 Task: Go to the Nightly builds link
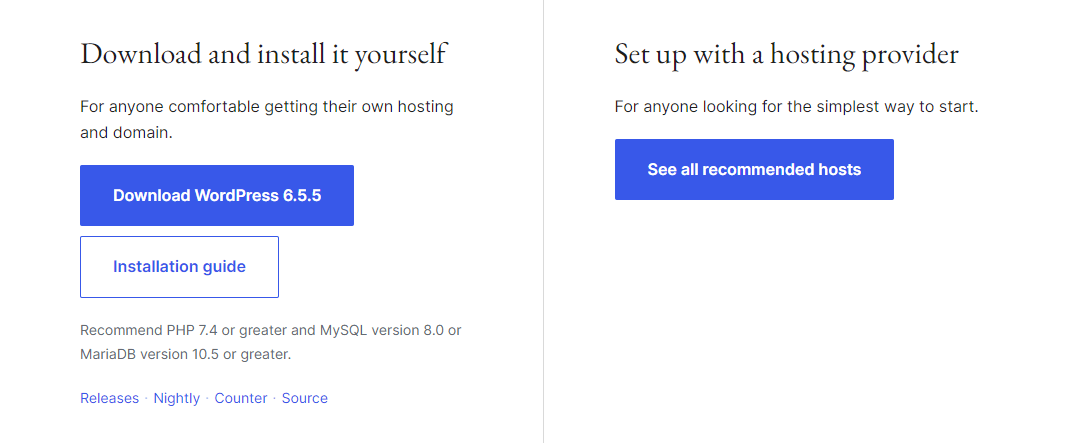(x=177, y=398)
